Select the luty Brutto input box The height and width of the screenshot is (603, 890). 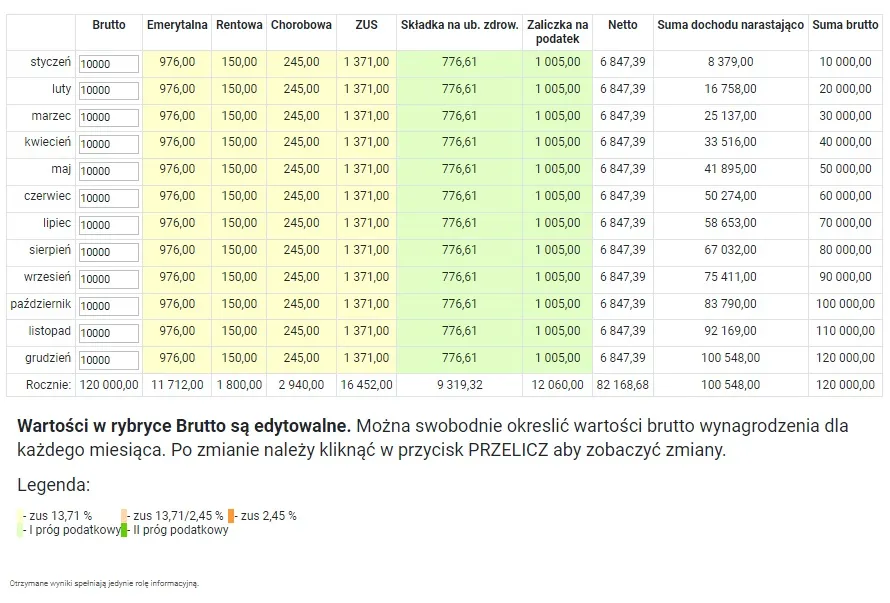click(107, 90)
